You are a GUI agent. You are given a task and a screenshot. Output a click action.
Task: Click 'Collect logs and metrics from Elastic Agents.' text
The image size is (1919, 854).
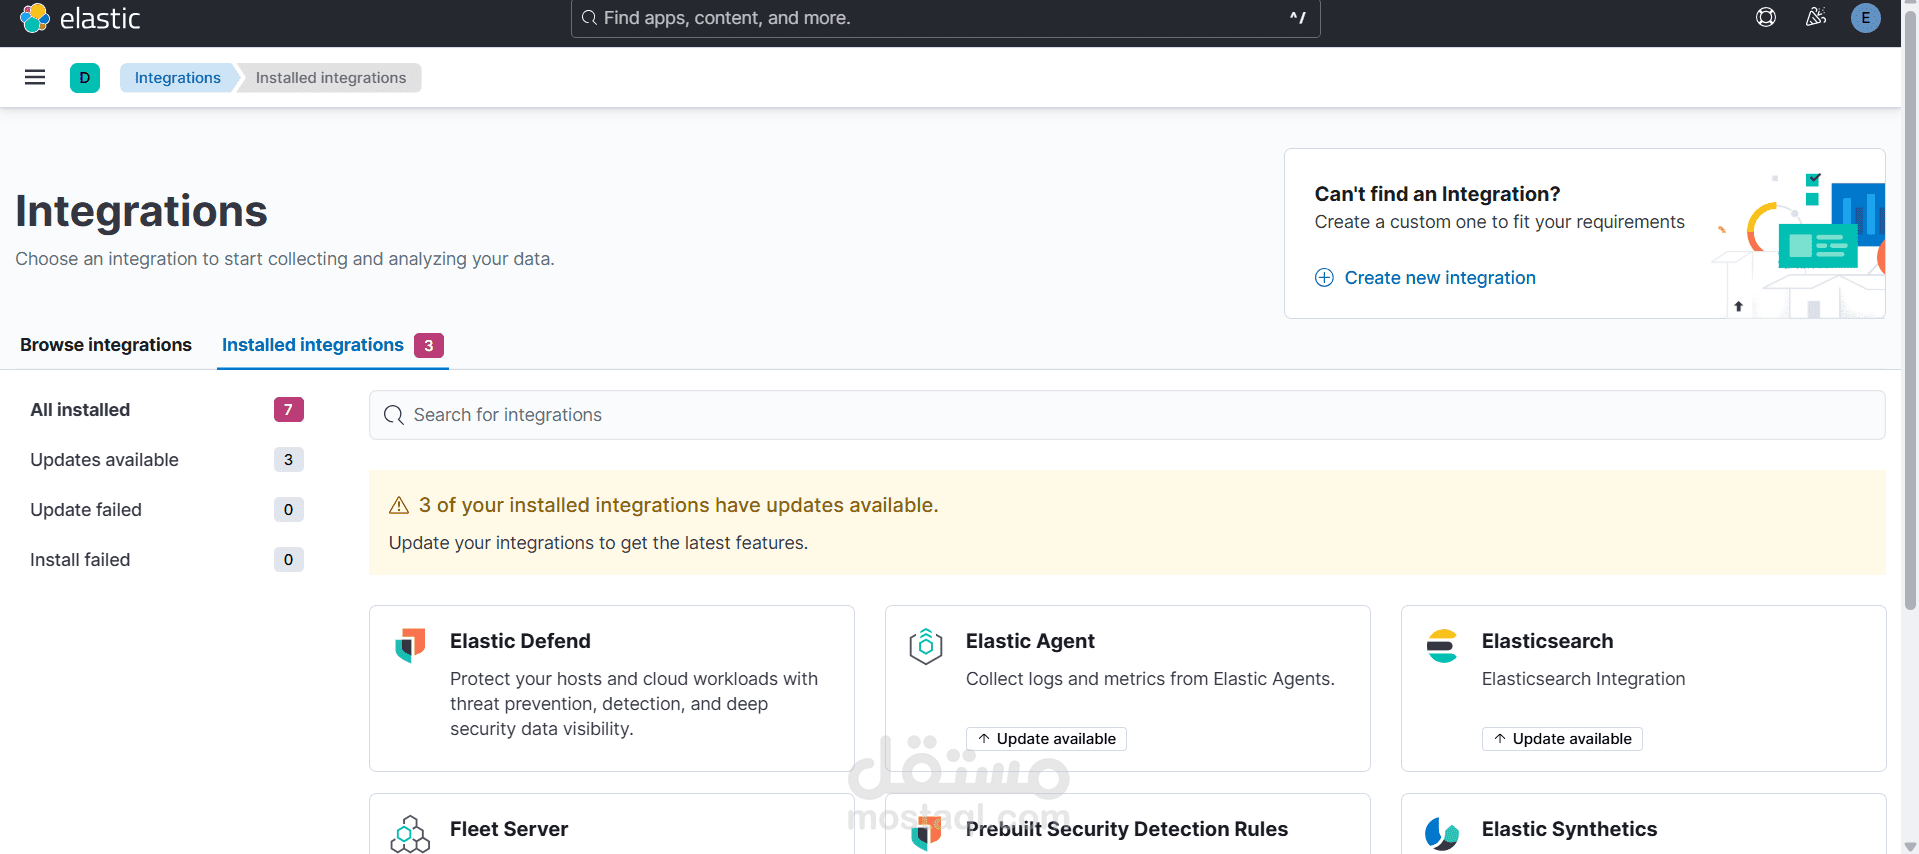tap(1150, 679)
